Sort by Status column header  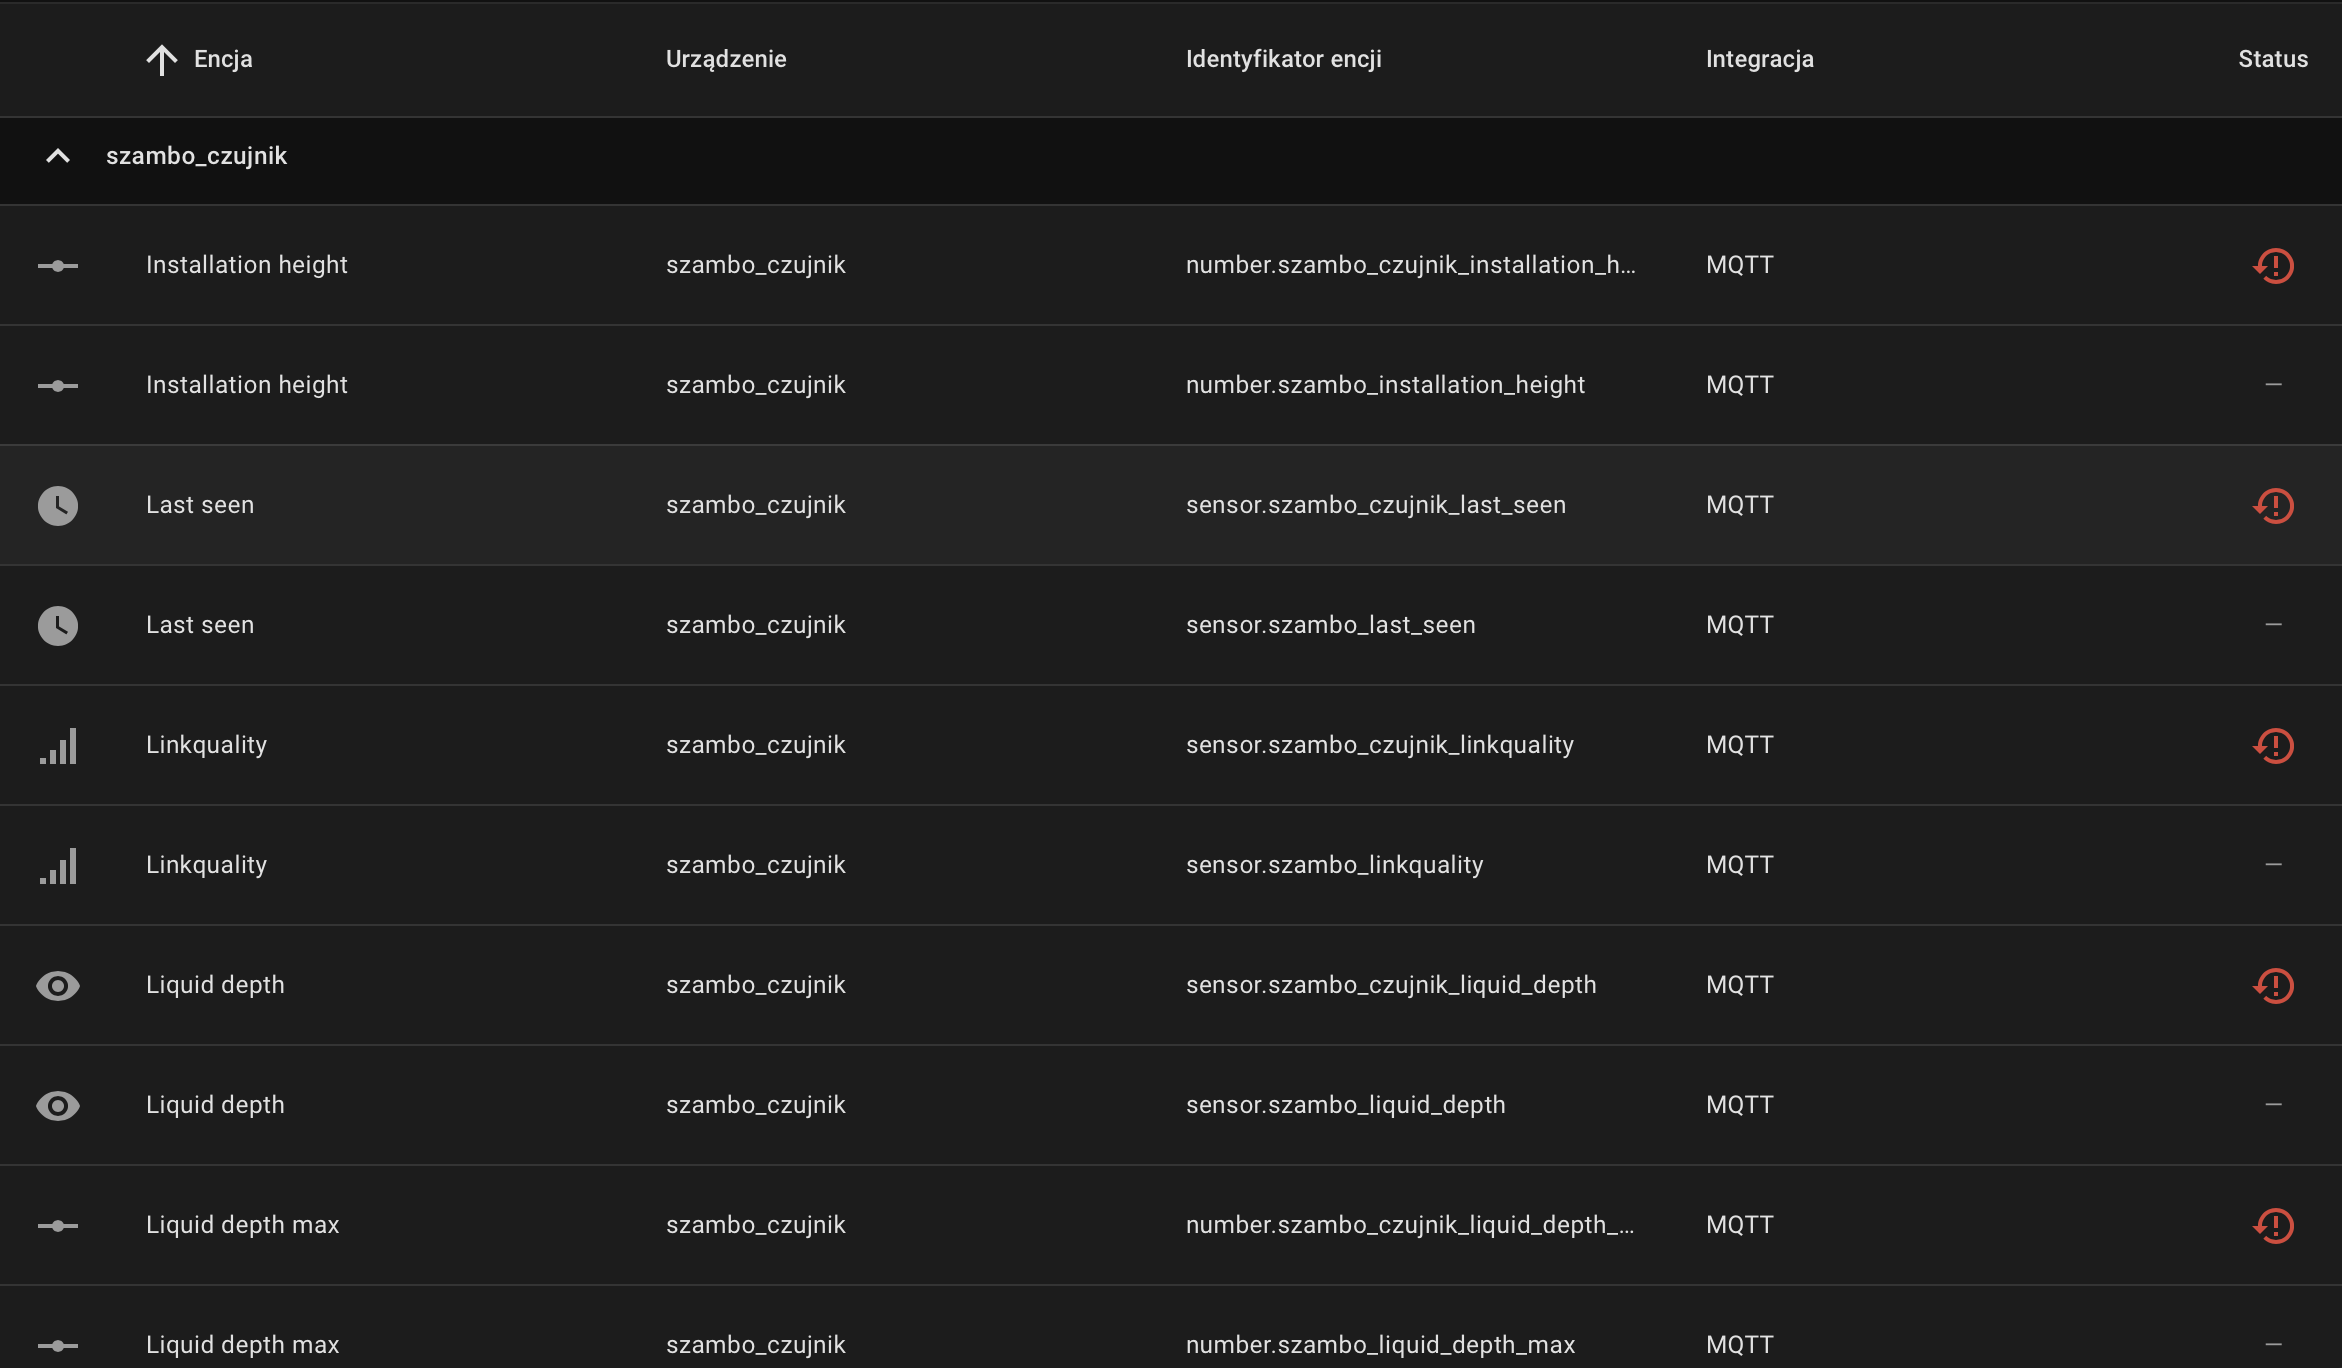pyautogui.click(x=2272, y=60)
